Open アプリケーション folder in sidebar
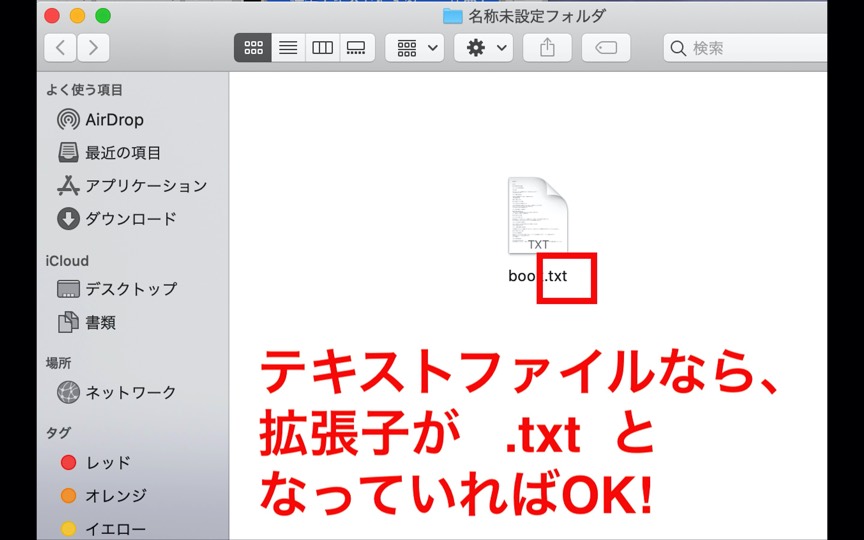This screenshot has height=540, width=864. (x=145, y=186)
